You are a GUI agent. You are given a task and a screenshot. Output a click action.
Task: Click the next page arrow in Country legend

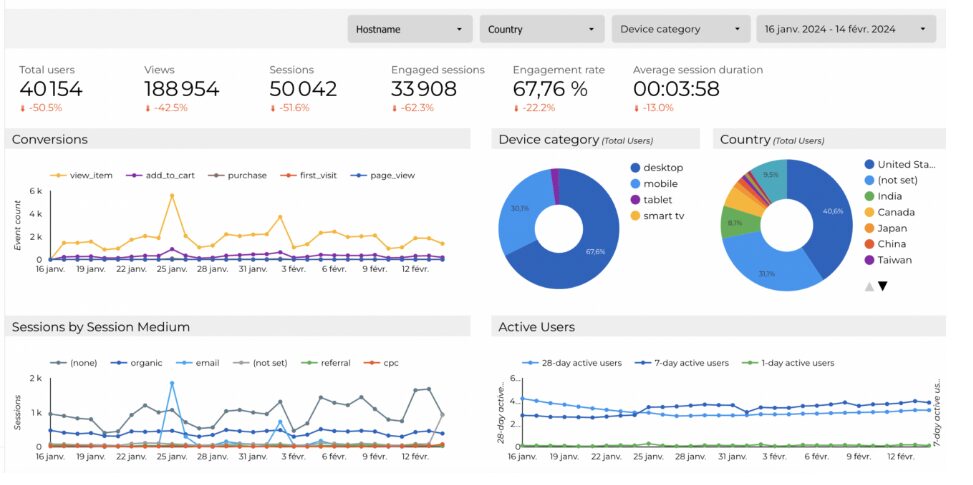click(883, 286)
